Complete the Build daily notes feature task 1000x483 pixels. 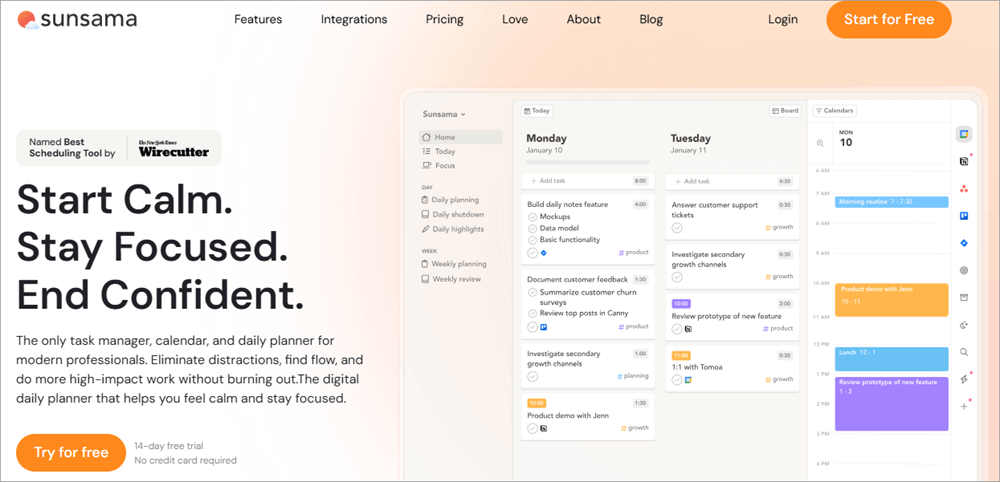click(533, 253)
